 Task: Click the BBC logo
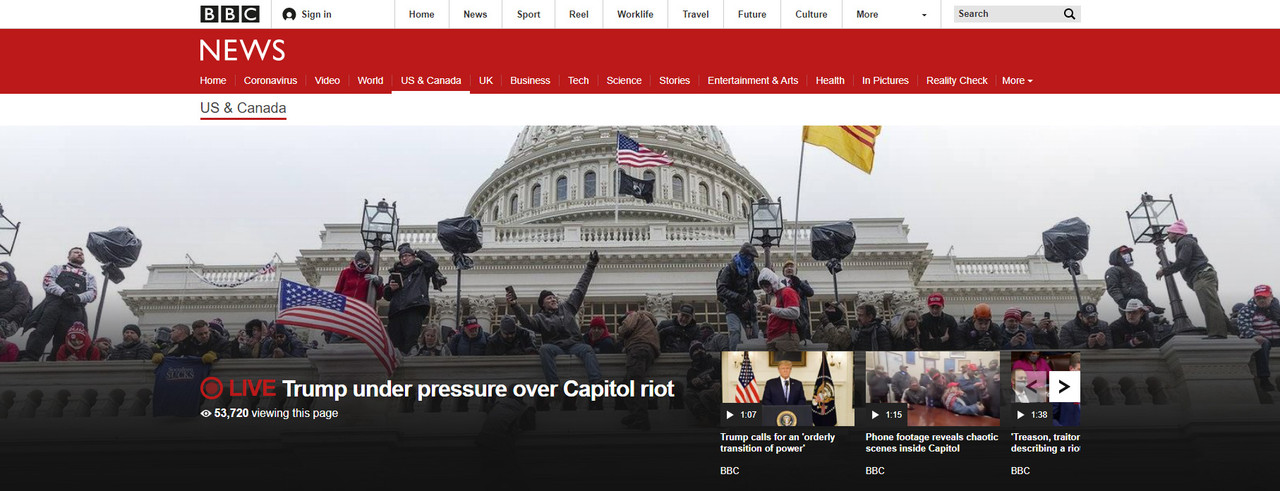click(x=229, y=14)
